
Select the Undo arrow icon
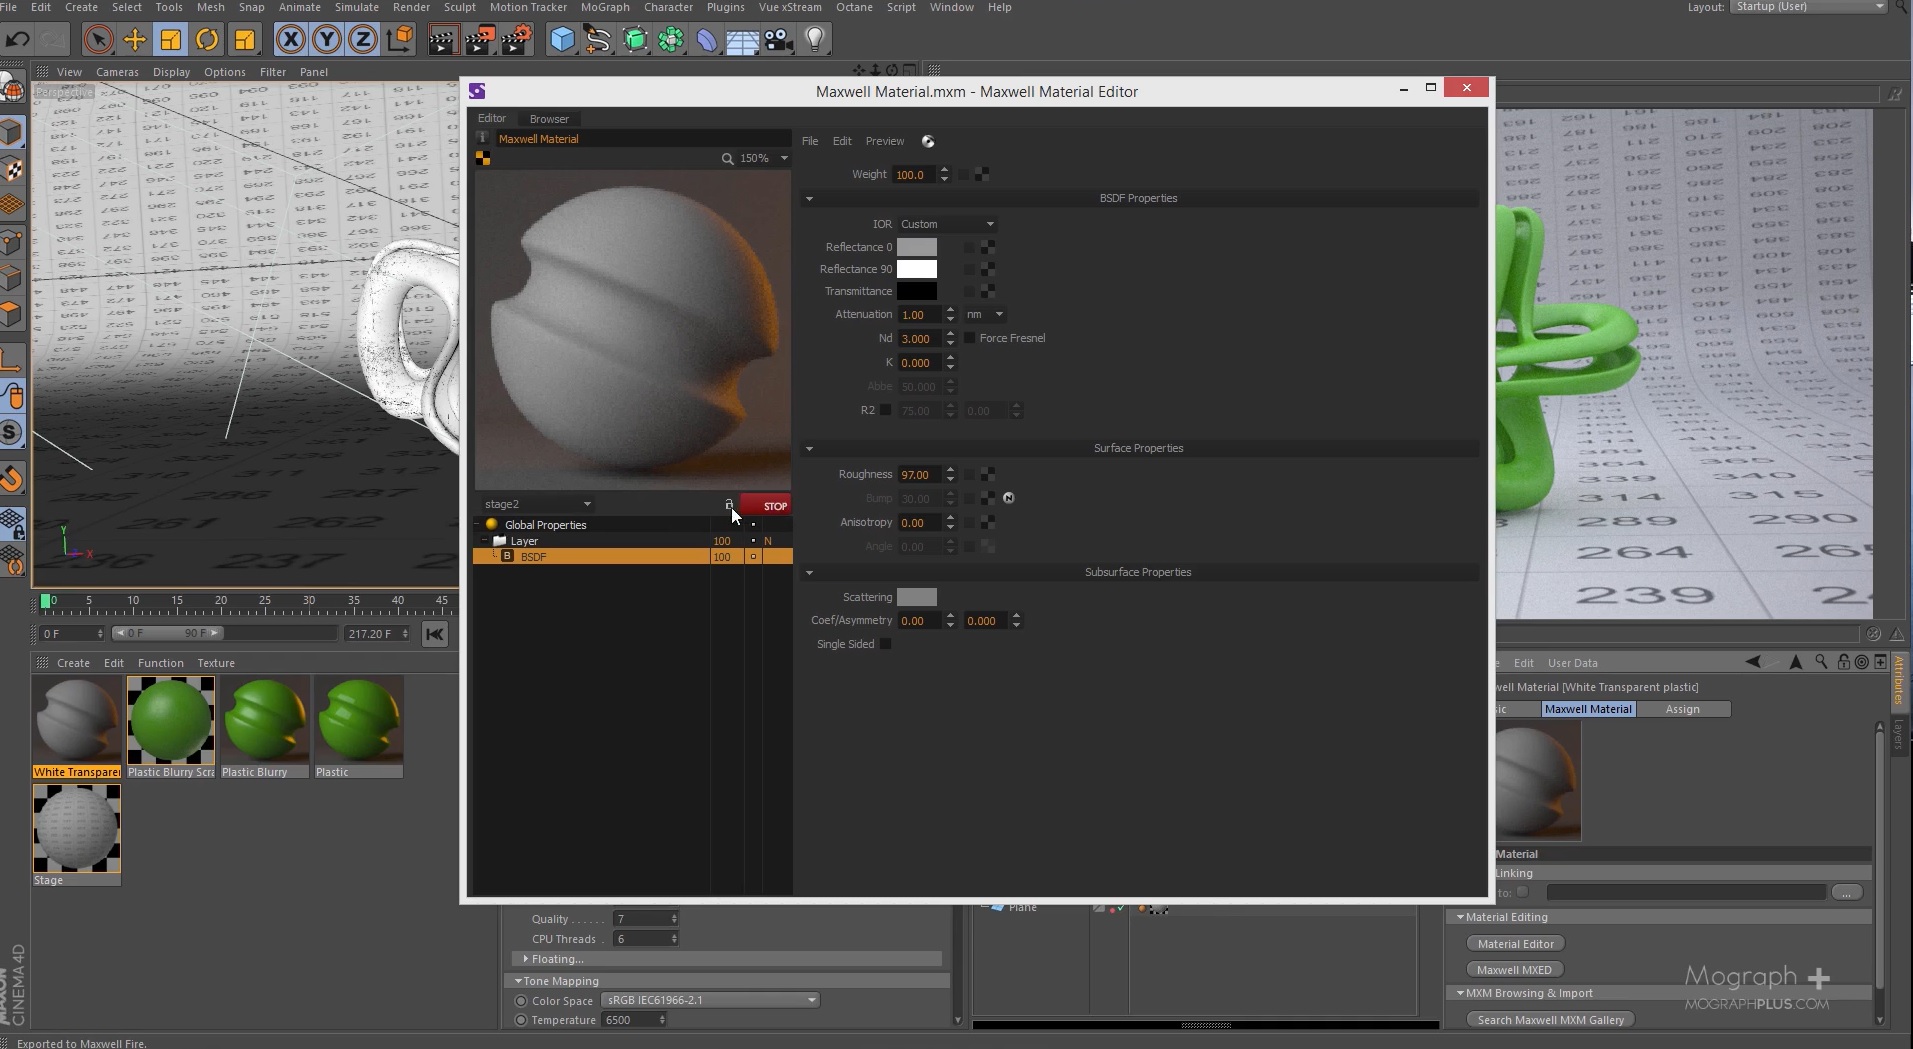[x=17, y=39]
